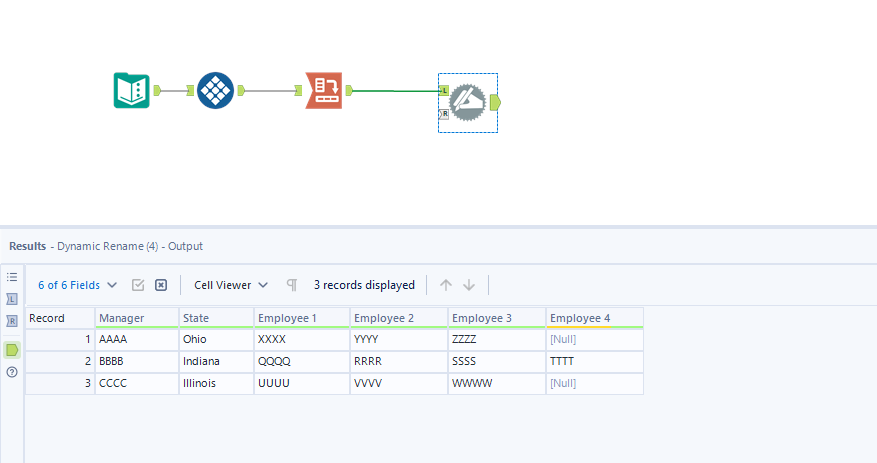Select the orange Cross Tab tool

(x=323, y=90)
